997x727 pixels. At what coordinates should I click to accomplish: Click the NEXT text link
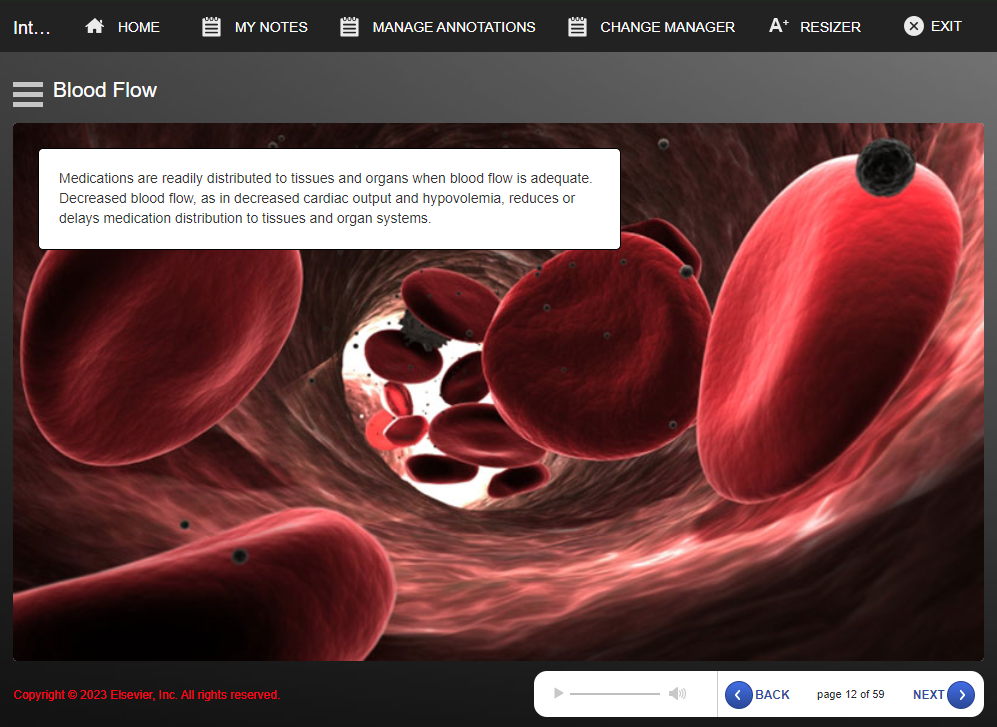[x=928, y=694]
